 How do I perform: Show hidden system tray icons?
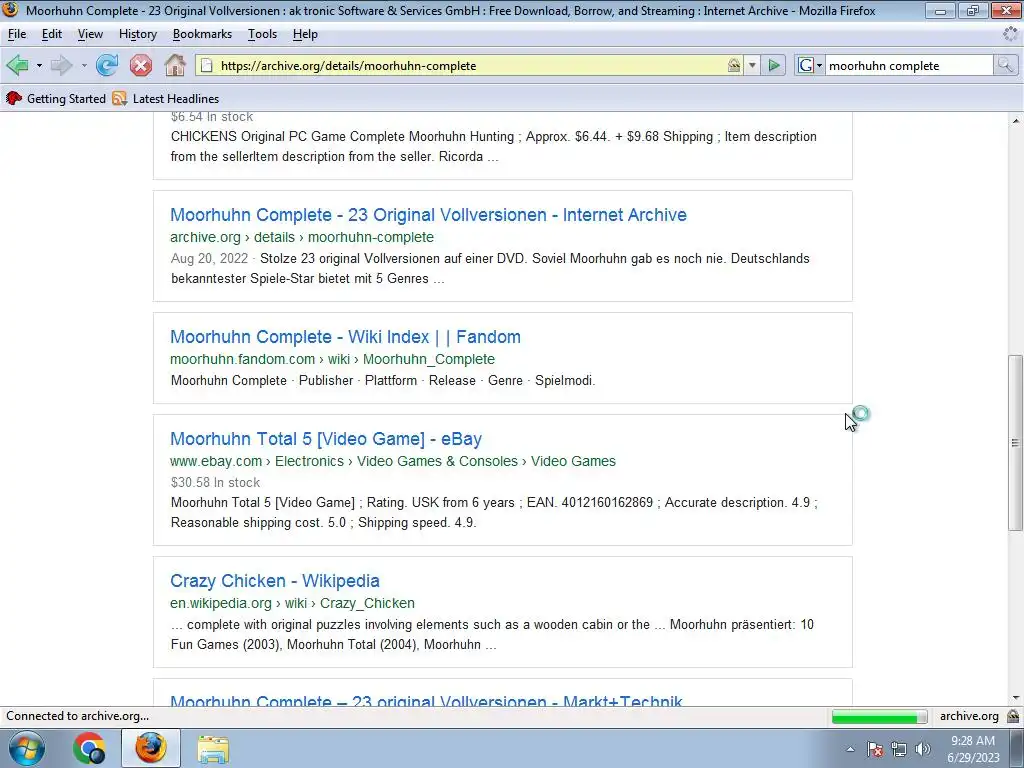coord(850,749)
